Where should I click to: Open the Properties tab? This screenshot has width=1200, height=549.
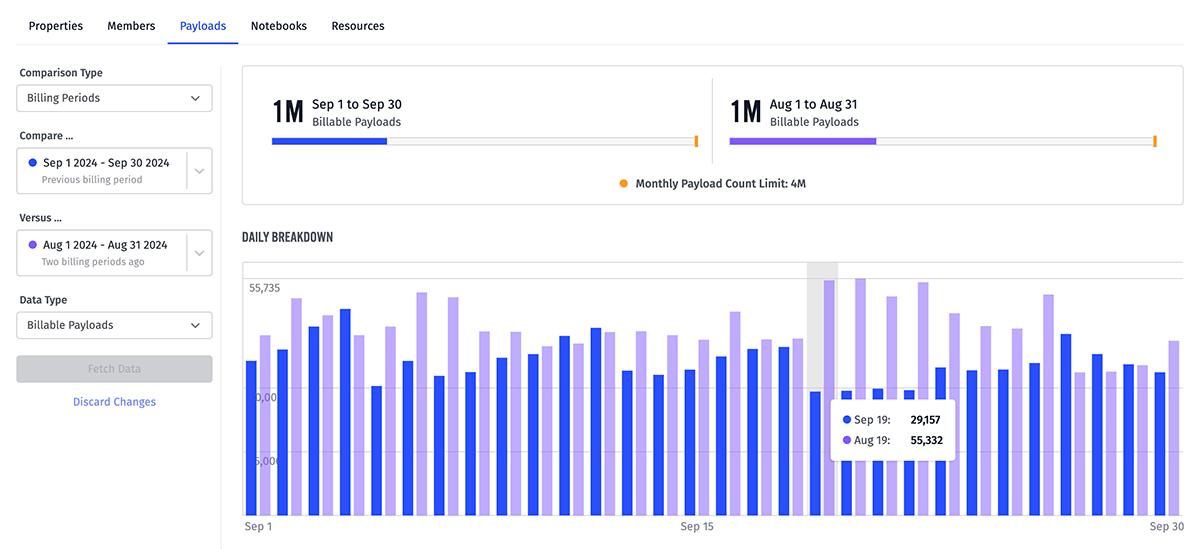(56, 26)
